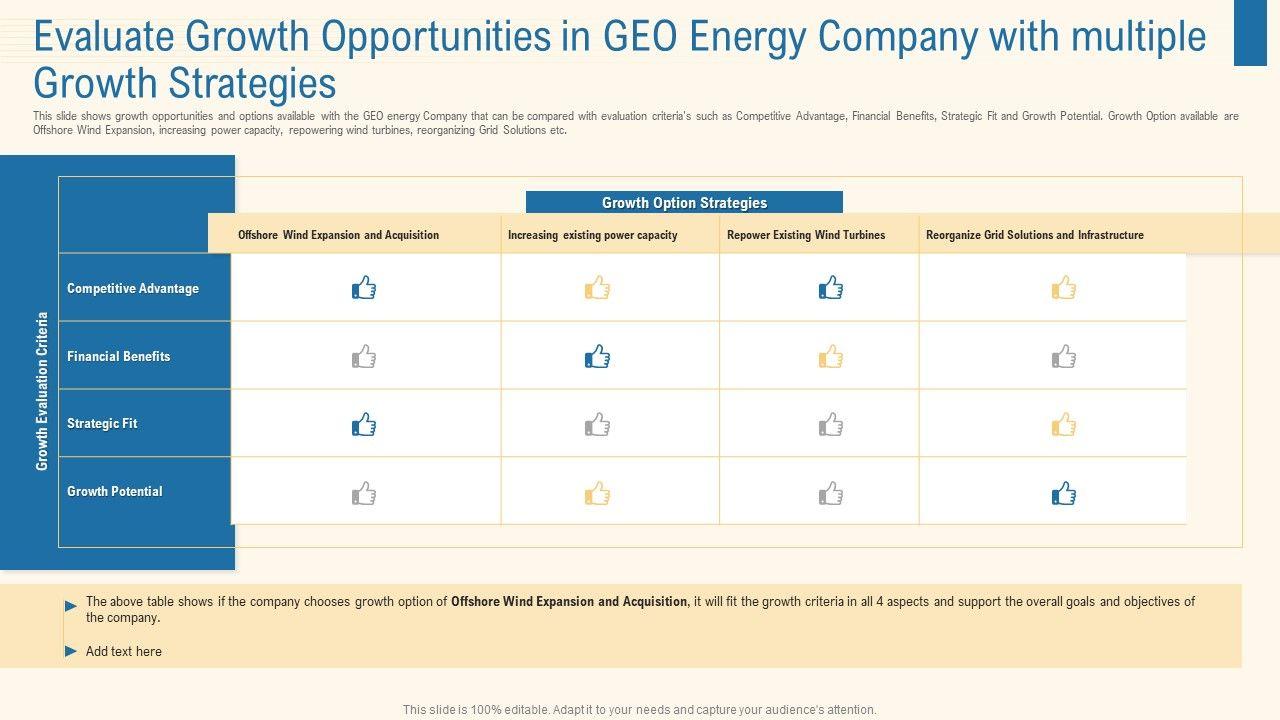Click the Competitive Advantage row label
This screenshot has width=1280, height=720.
tap(133, 288)
